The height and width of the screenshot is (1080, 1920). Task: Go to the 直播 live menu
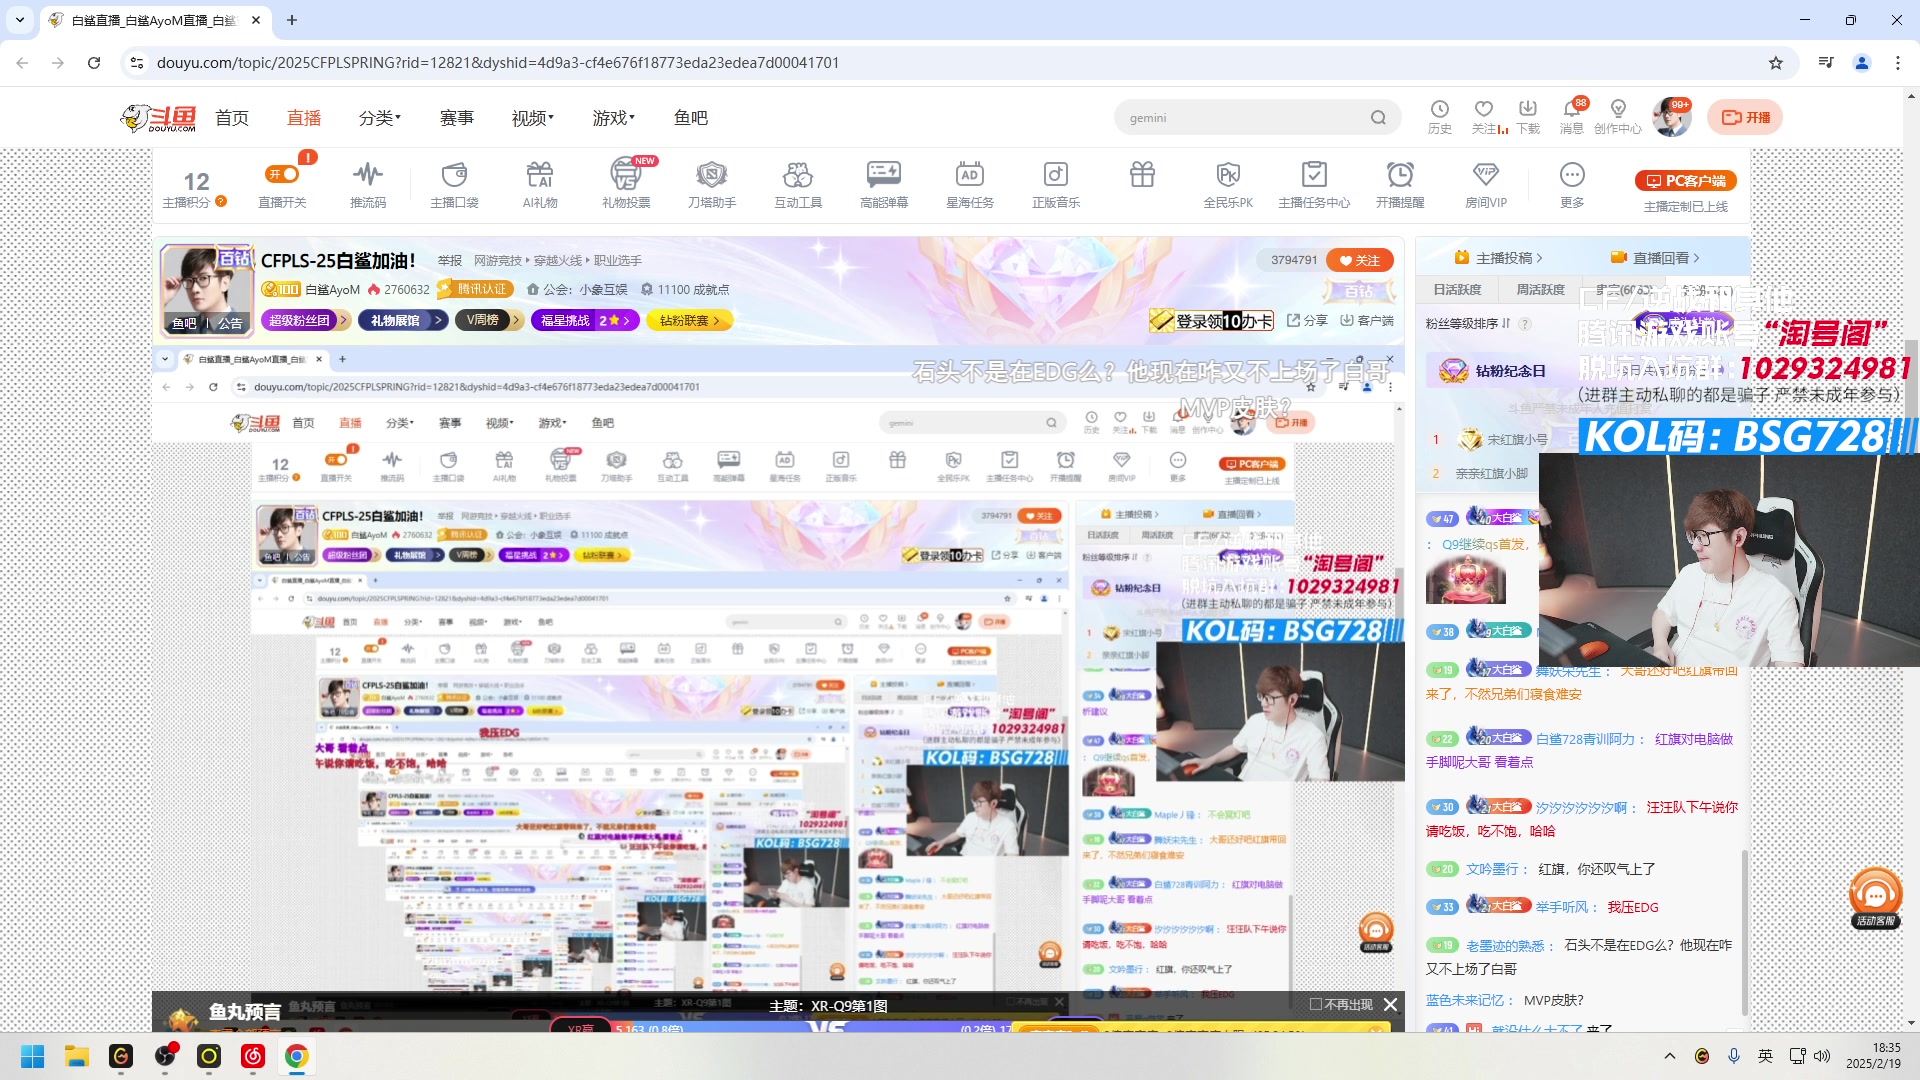click(x=304, y=118)
